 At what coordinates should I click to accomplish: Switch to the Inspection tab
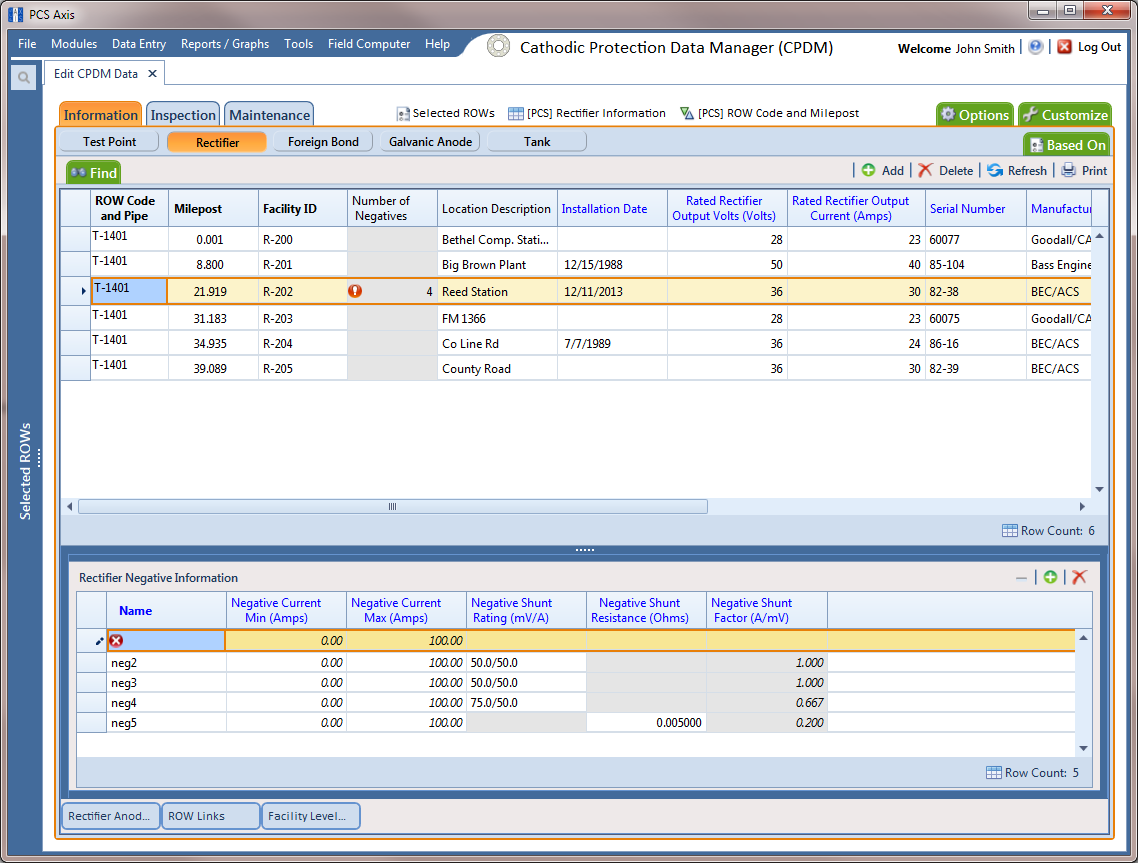183,115
